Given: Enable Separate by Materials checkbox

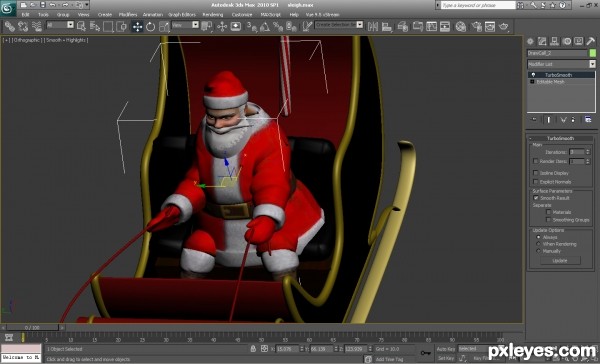Looking at the screenshot, I should point(548,212).
